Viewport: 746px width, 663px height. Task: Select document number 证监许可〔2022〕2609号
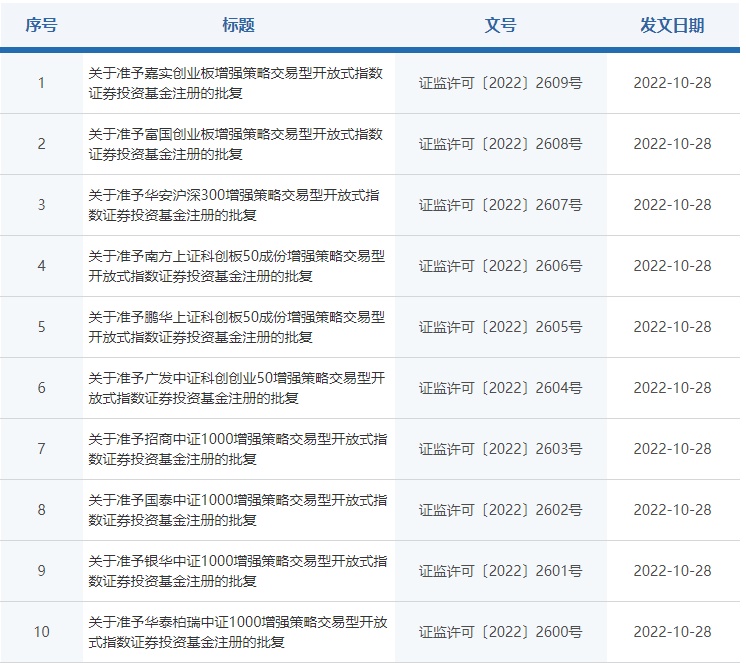(x=501, y=83)
